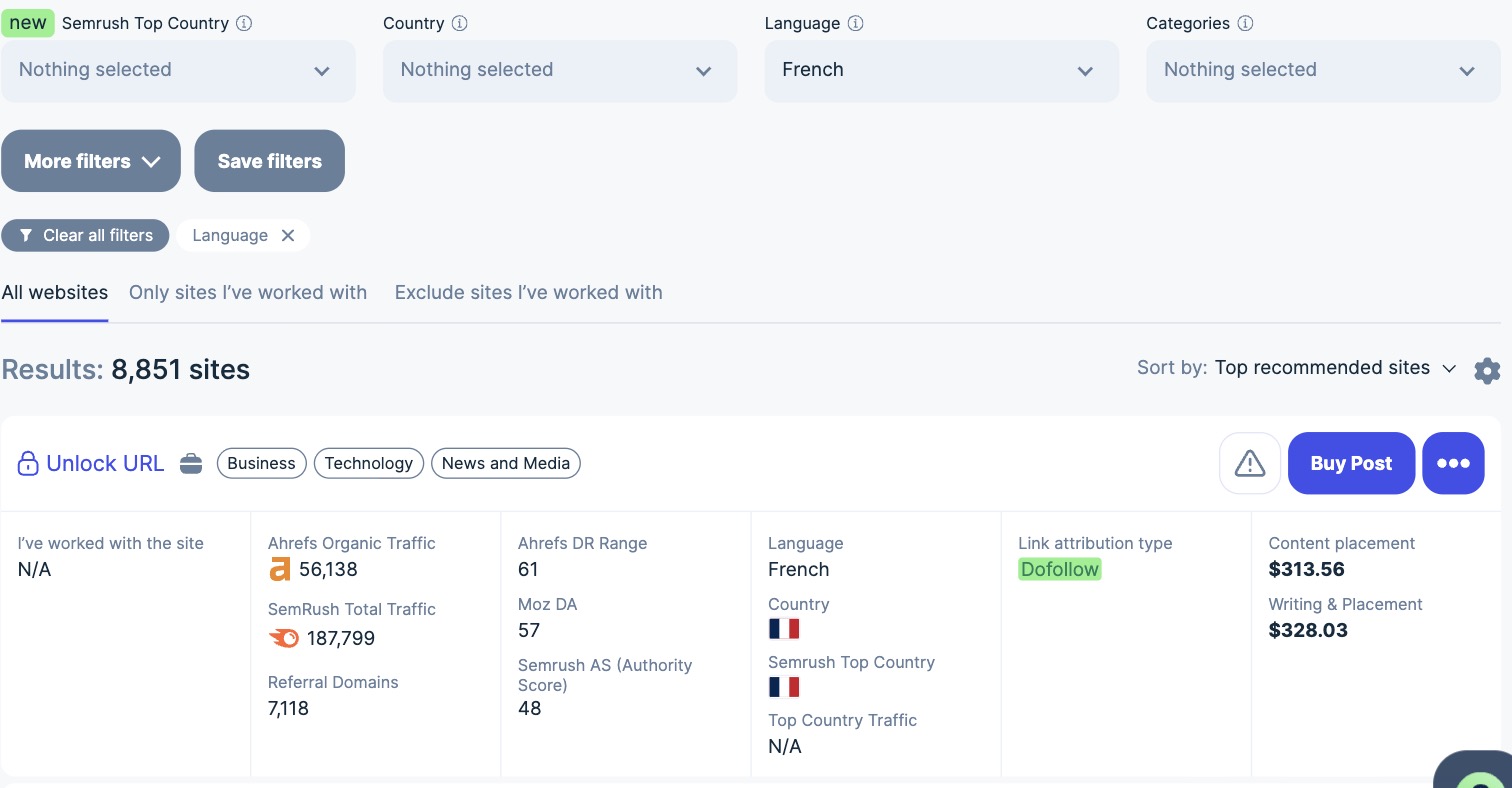This screenshot has width=1512, height=788.
Task: Click the I've worked with the site label
Action: pyautogui.click(x=111, y=544)
